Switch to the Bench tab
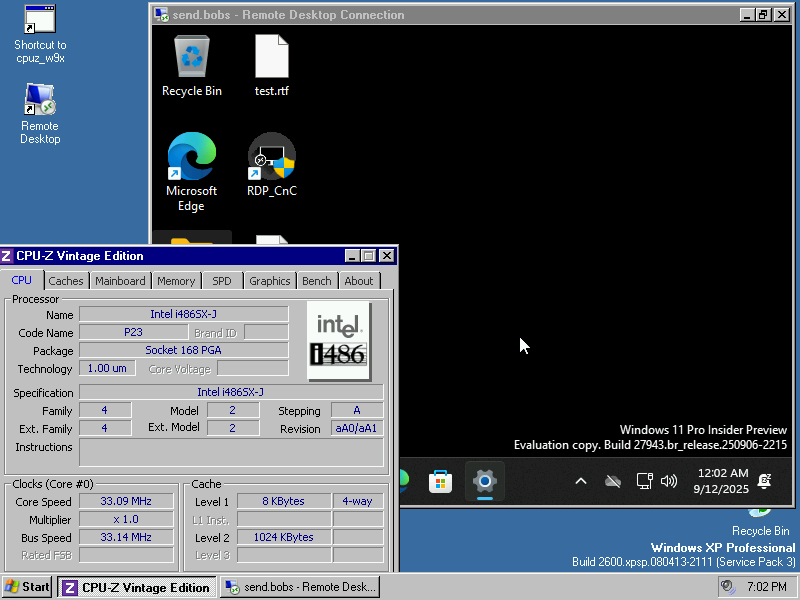This screenshot has height=600, width=800. coord(317,281)
